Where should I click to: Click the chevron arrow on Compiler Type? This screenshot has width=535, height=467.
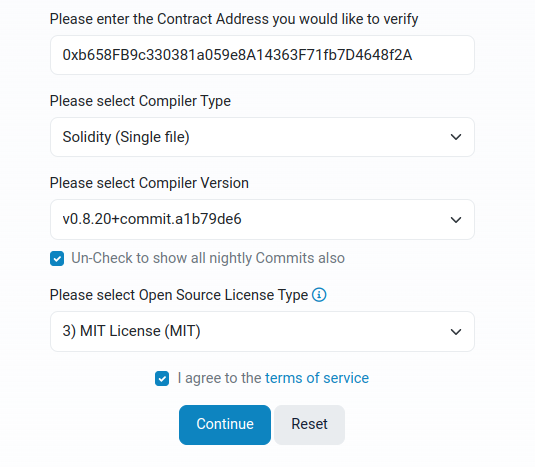coord(456,137)
